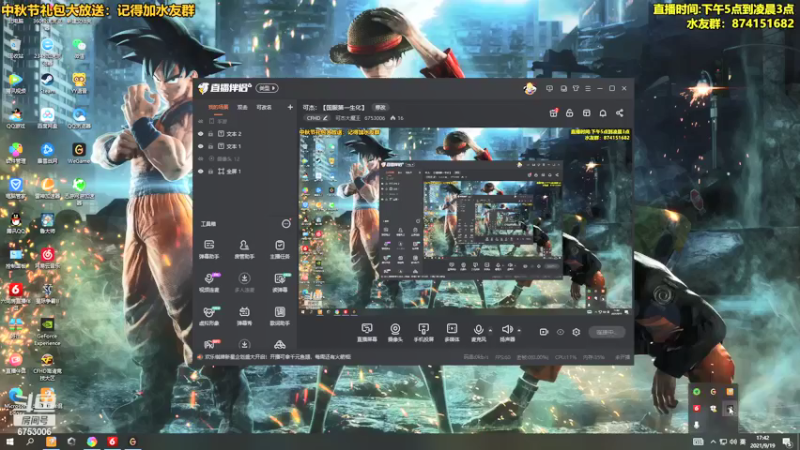
Task: Open the WeGame desktop shortcut
Action: click(79, 153)
